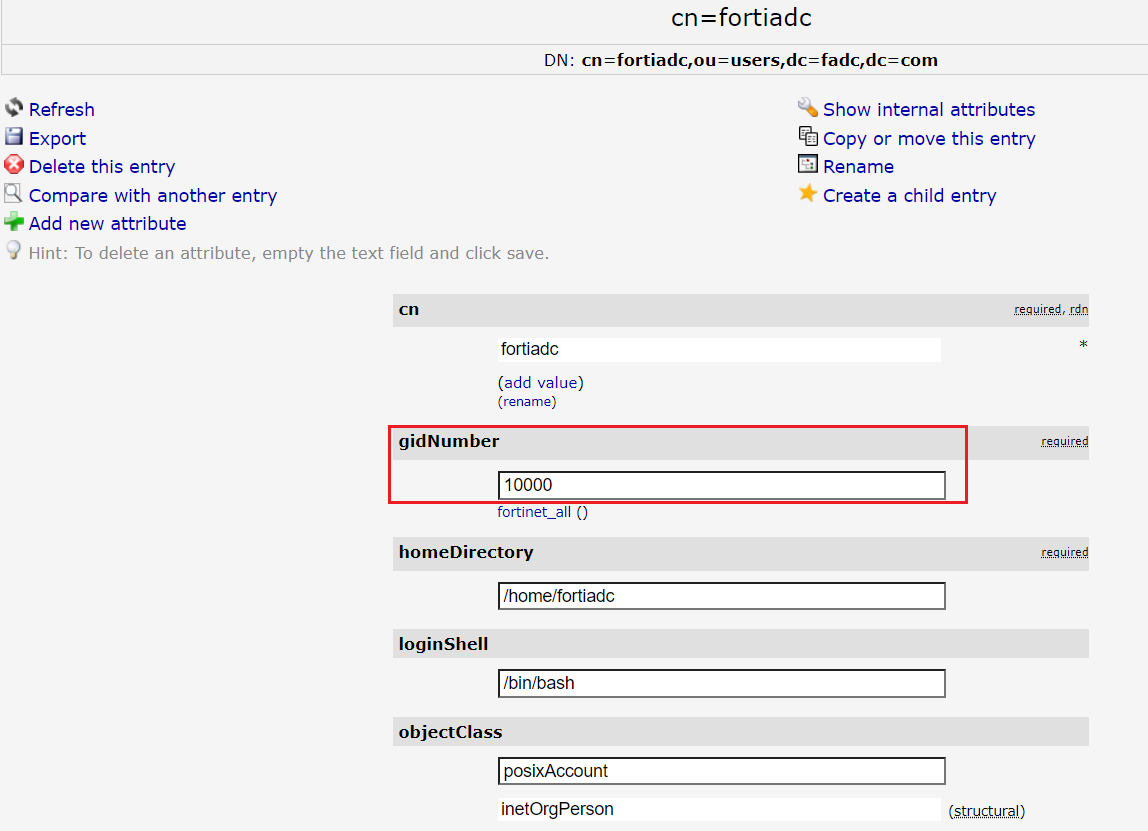Click the wrench icon for internal attributes

point(807,107)
